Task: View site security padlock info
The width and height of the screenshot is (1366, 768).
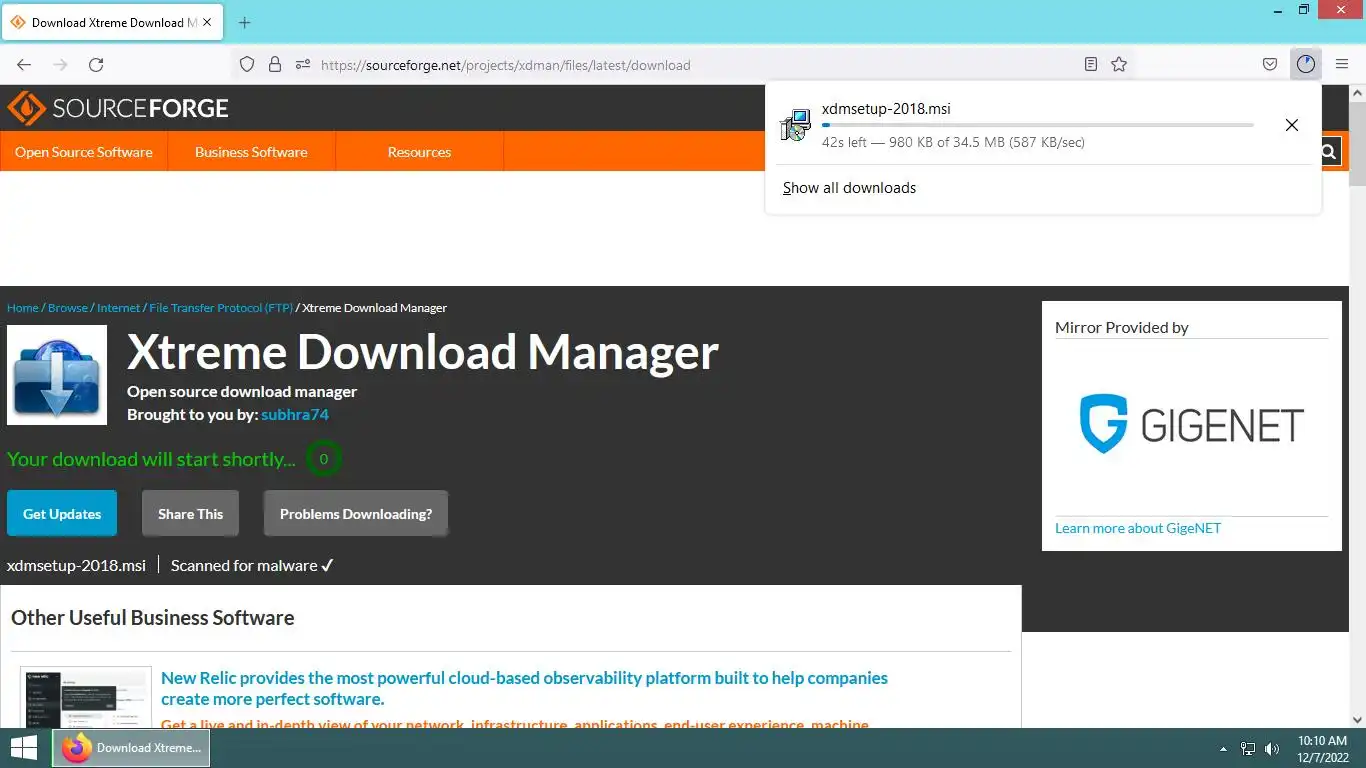Action: click(x=275, y=65)
